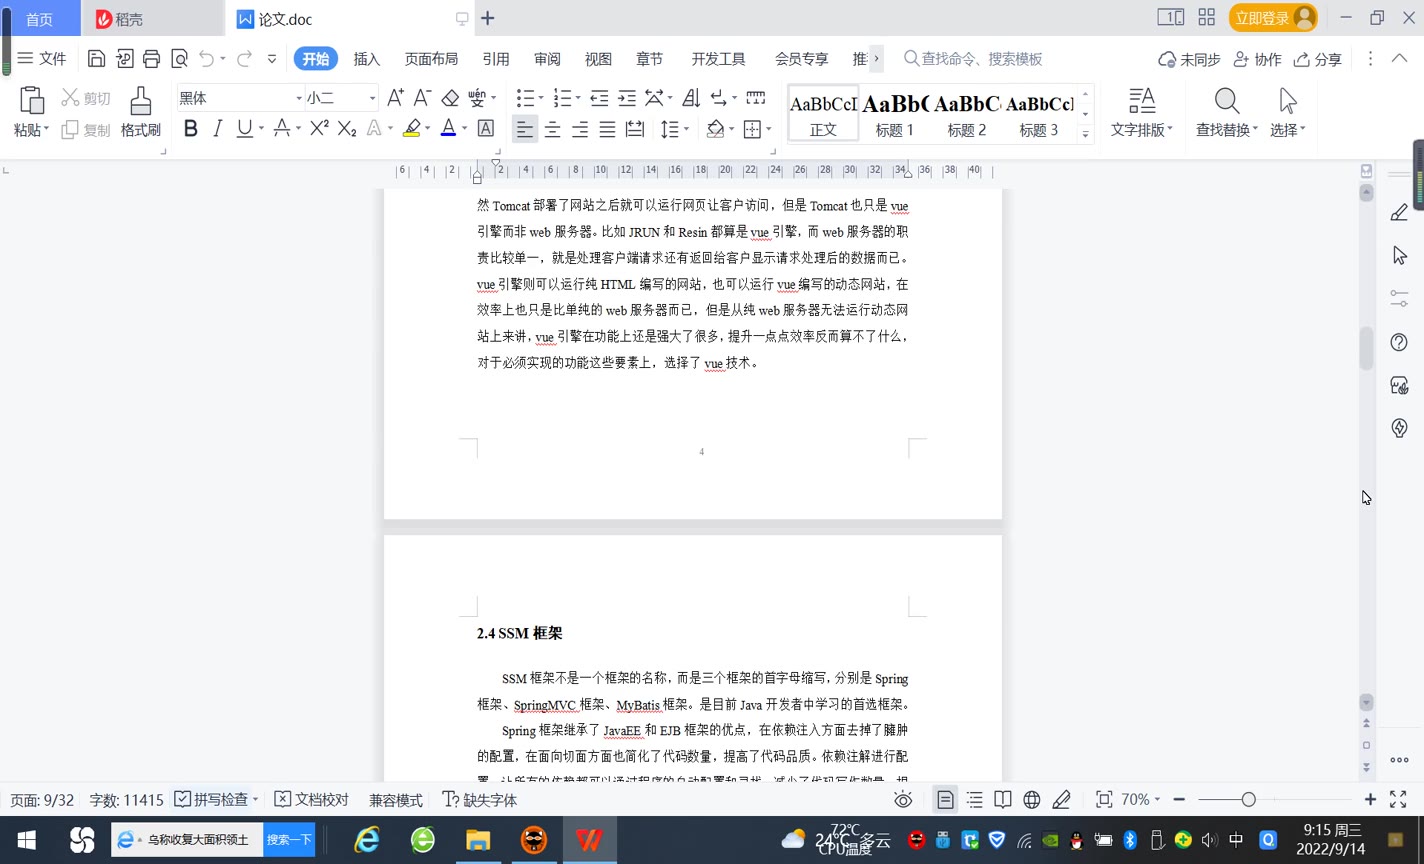Justify paragraph text
Viewport: 1424px width, 864px height.
[607, 129]
